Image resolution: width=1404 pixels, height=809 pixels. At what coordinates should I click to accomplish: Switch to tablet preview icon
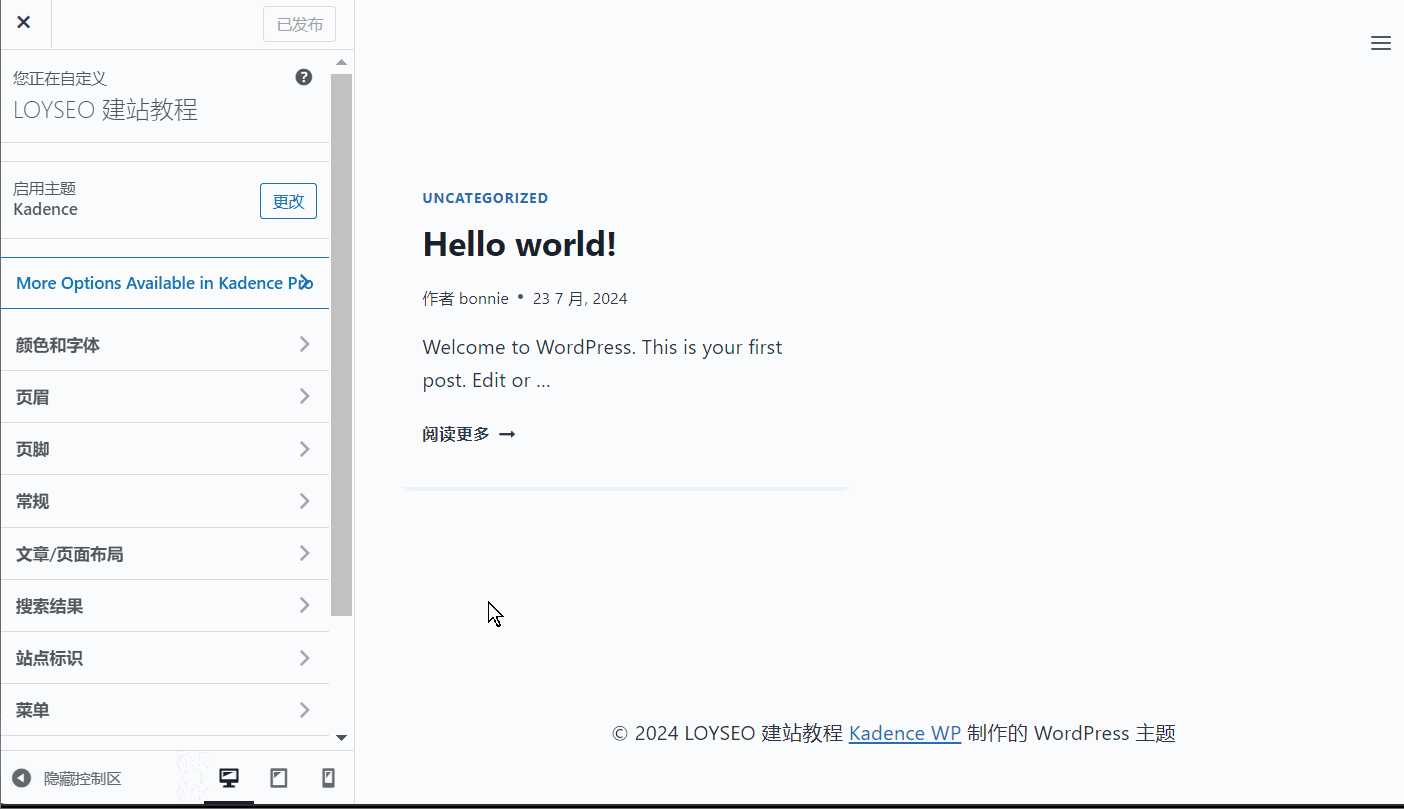(279, 778)
